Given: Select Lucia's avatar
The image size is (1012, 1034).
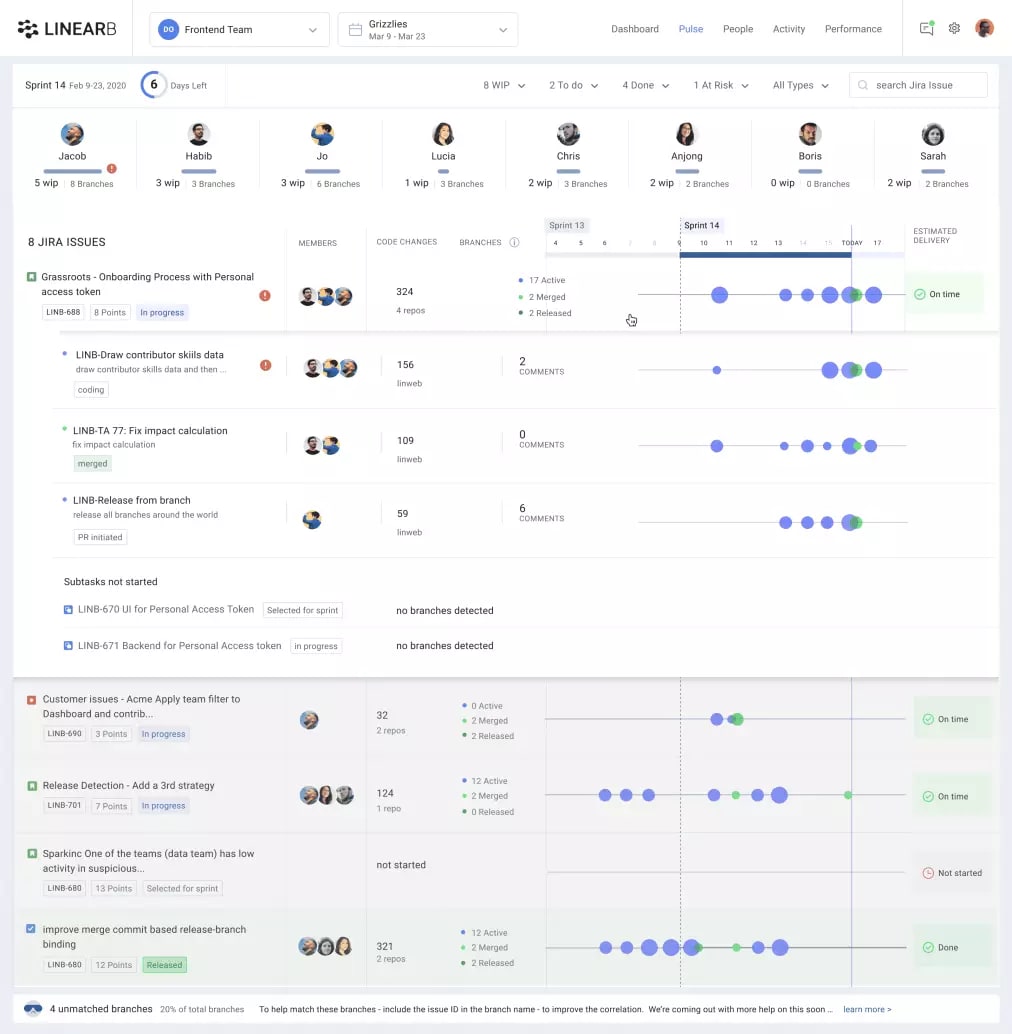Looking at the screenshot, I should [x=443, y=134].
